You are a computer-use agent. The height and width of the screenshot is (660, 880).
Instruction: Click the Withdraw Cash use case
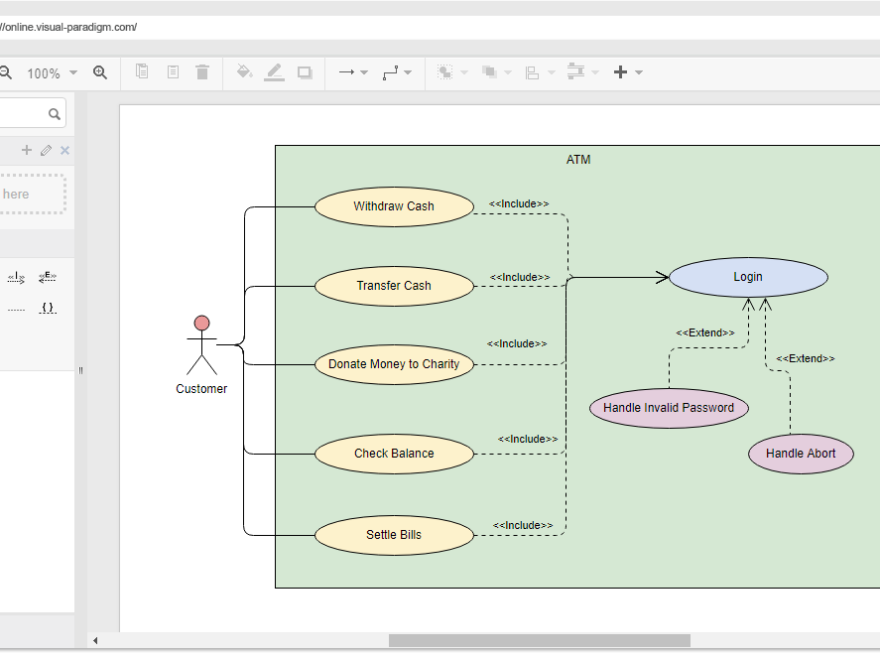point(394,206)
